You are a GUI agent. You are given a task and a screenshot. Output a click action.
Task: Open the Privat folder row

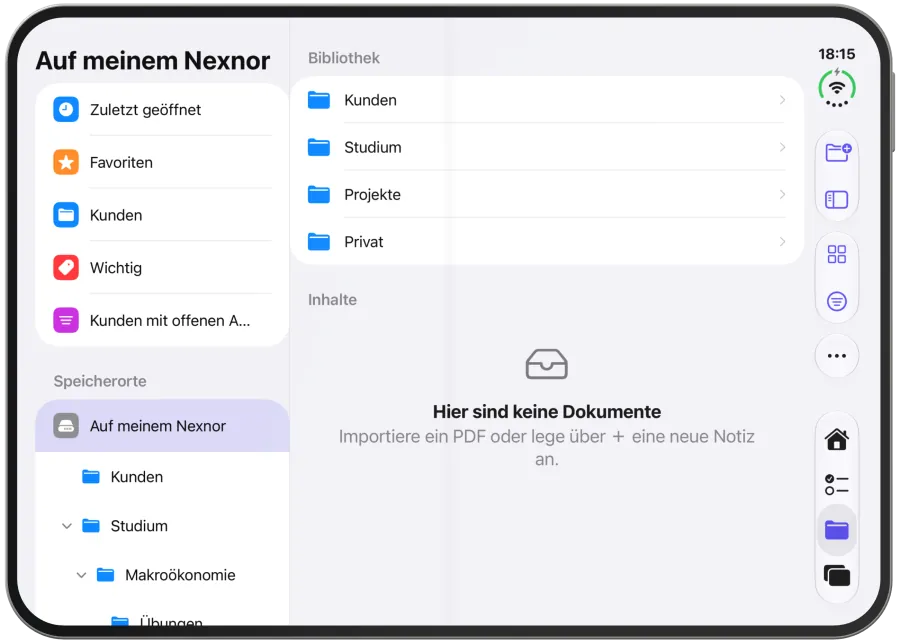click(546, 242)
